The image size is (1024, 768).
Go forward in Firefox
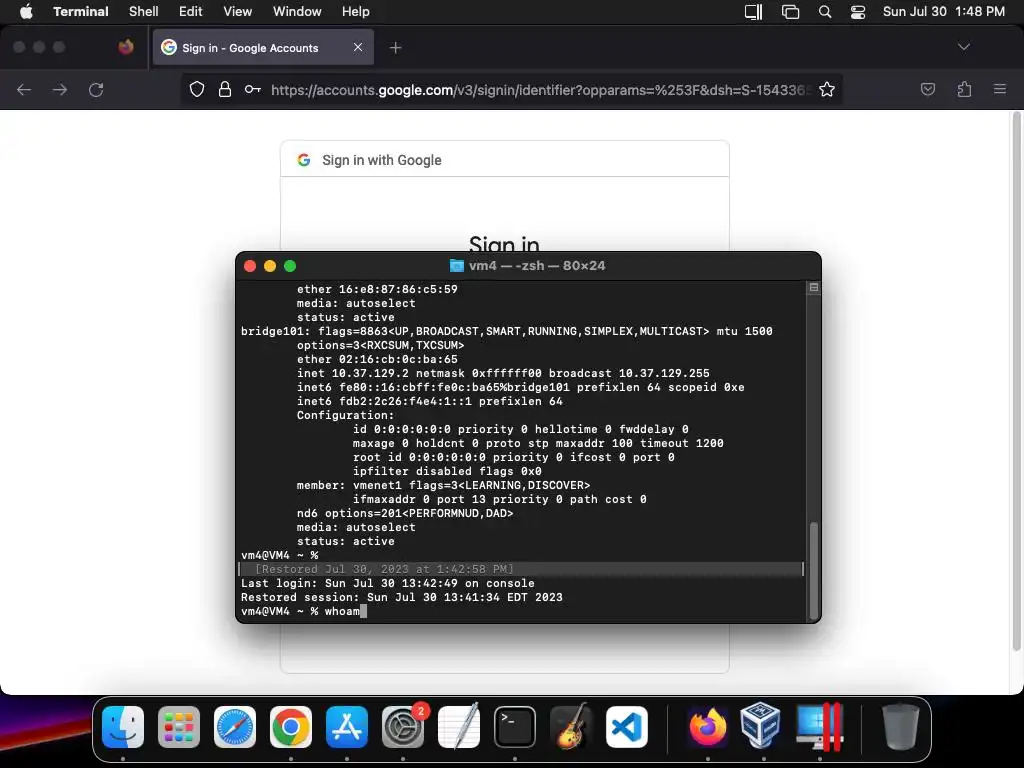[60, 89]
